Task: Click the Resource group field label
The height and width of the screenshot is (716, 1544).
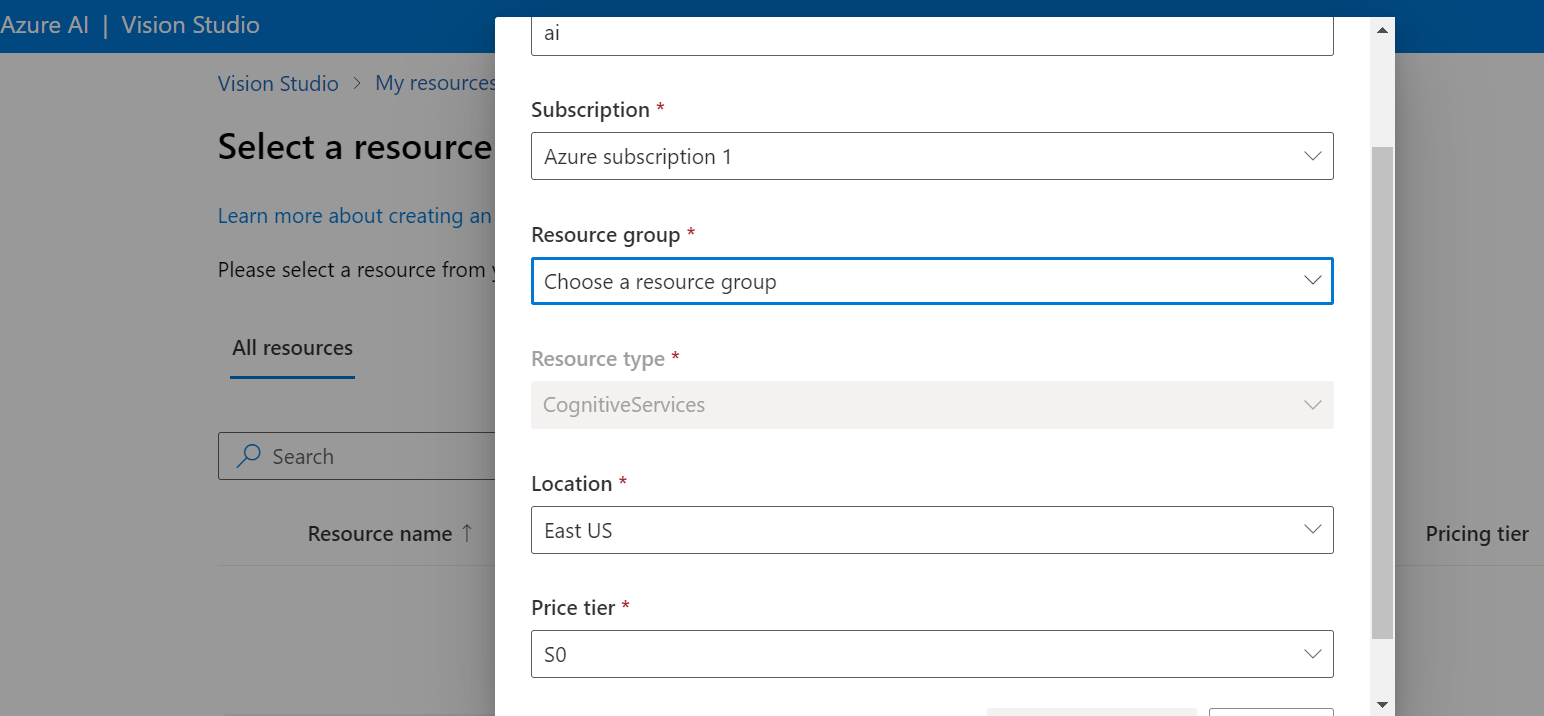Action: [x=605, y=235]
